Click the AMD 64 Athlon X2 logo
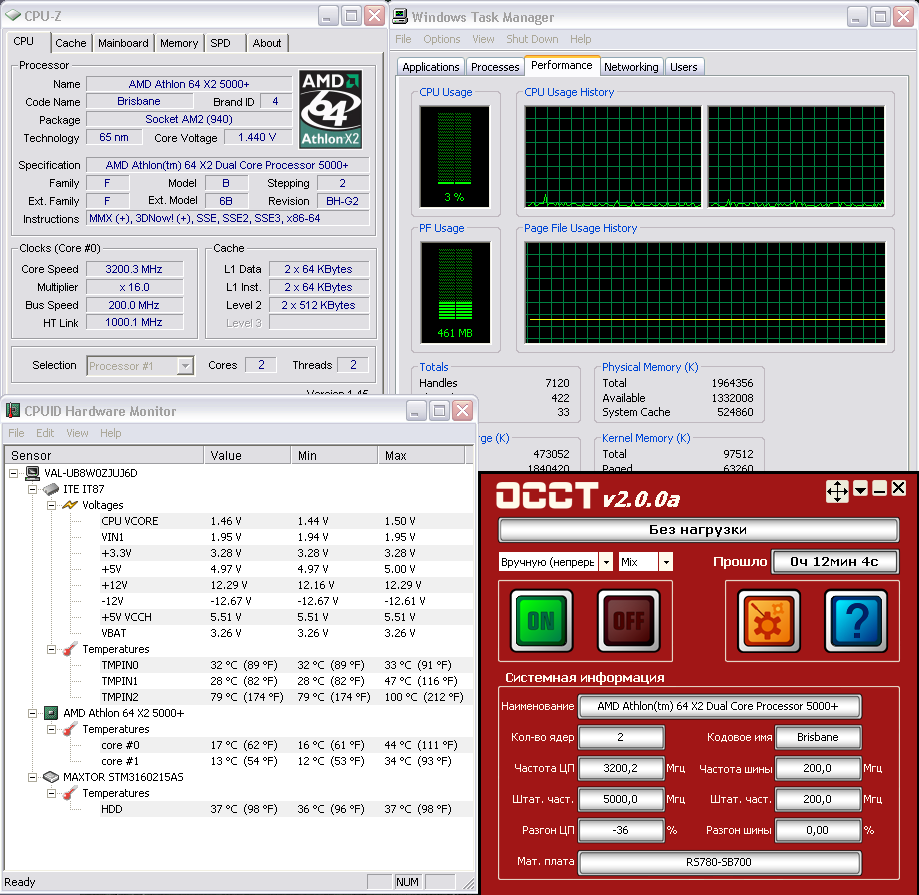The image size is (919, 895). [331, 110]
